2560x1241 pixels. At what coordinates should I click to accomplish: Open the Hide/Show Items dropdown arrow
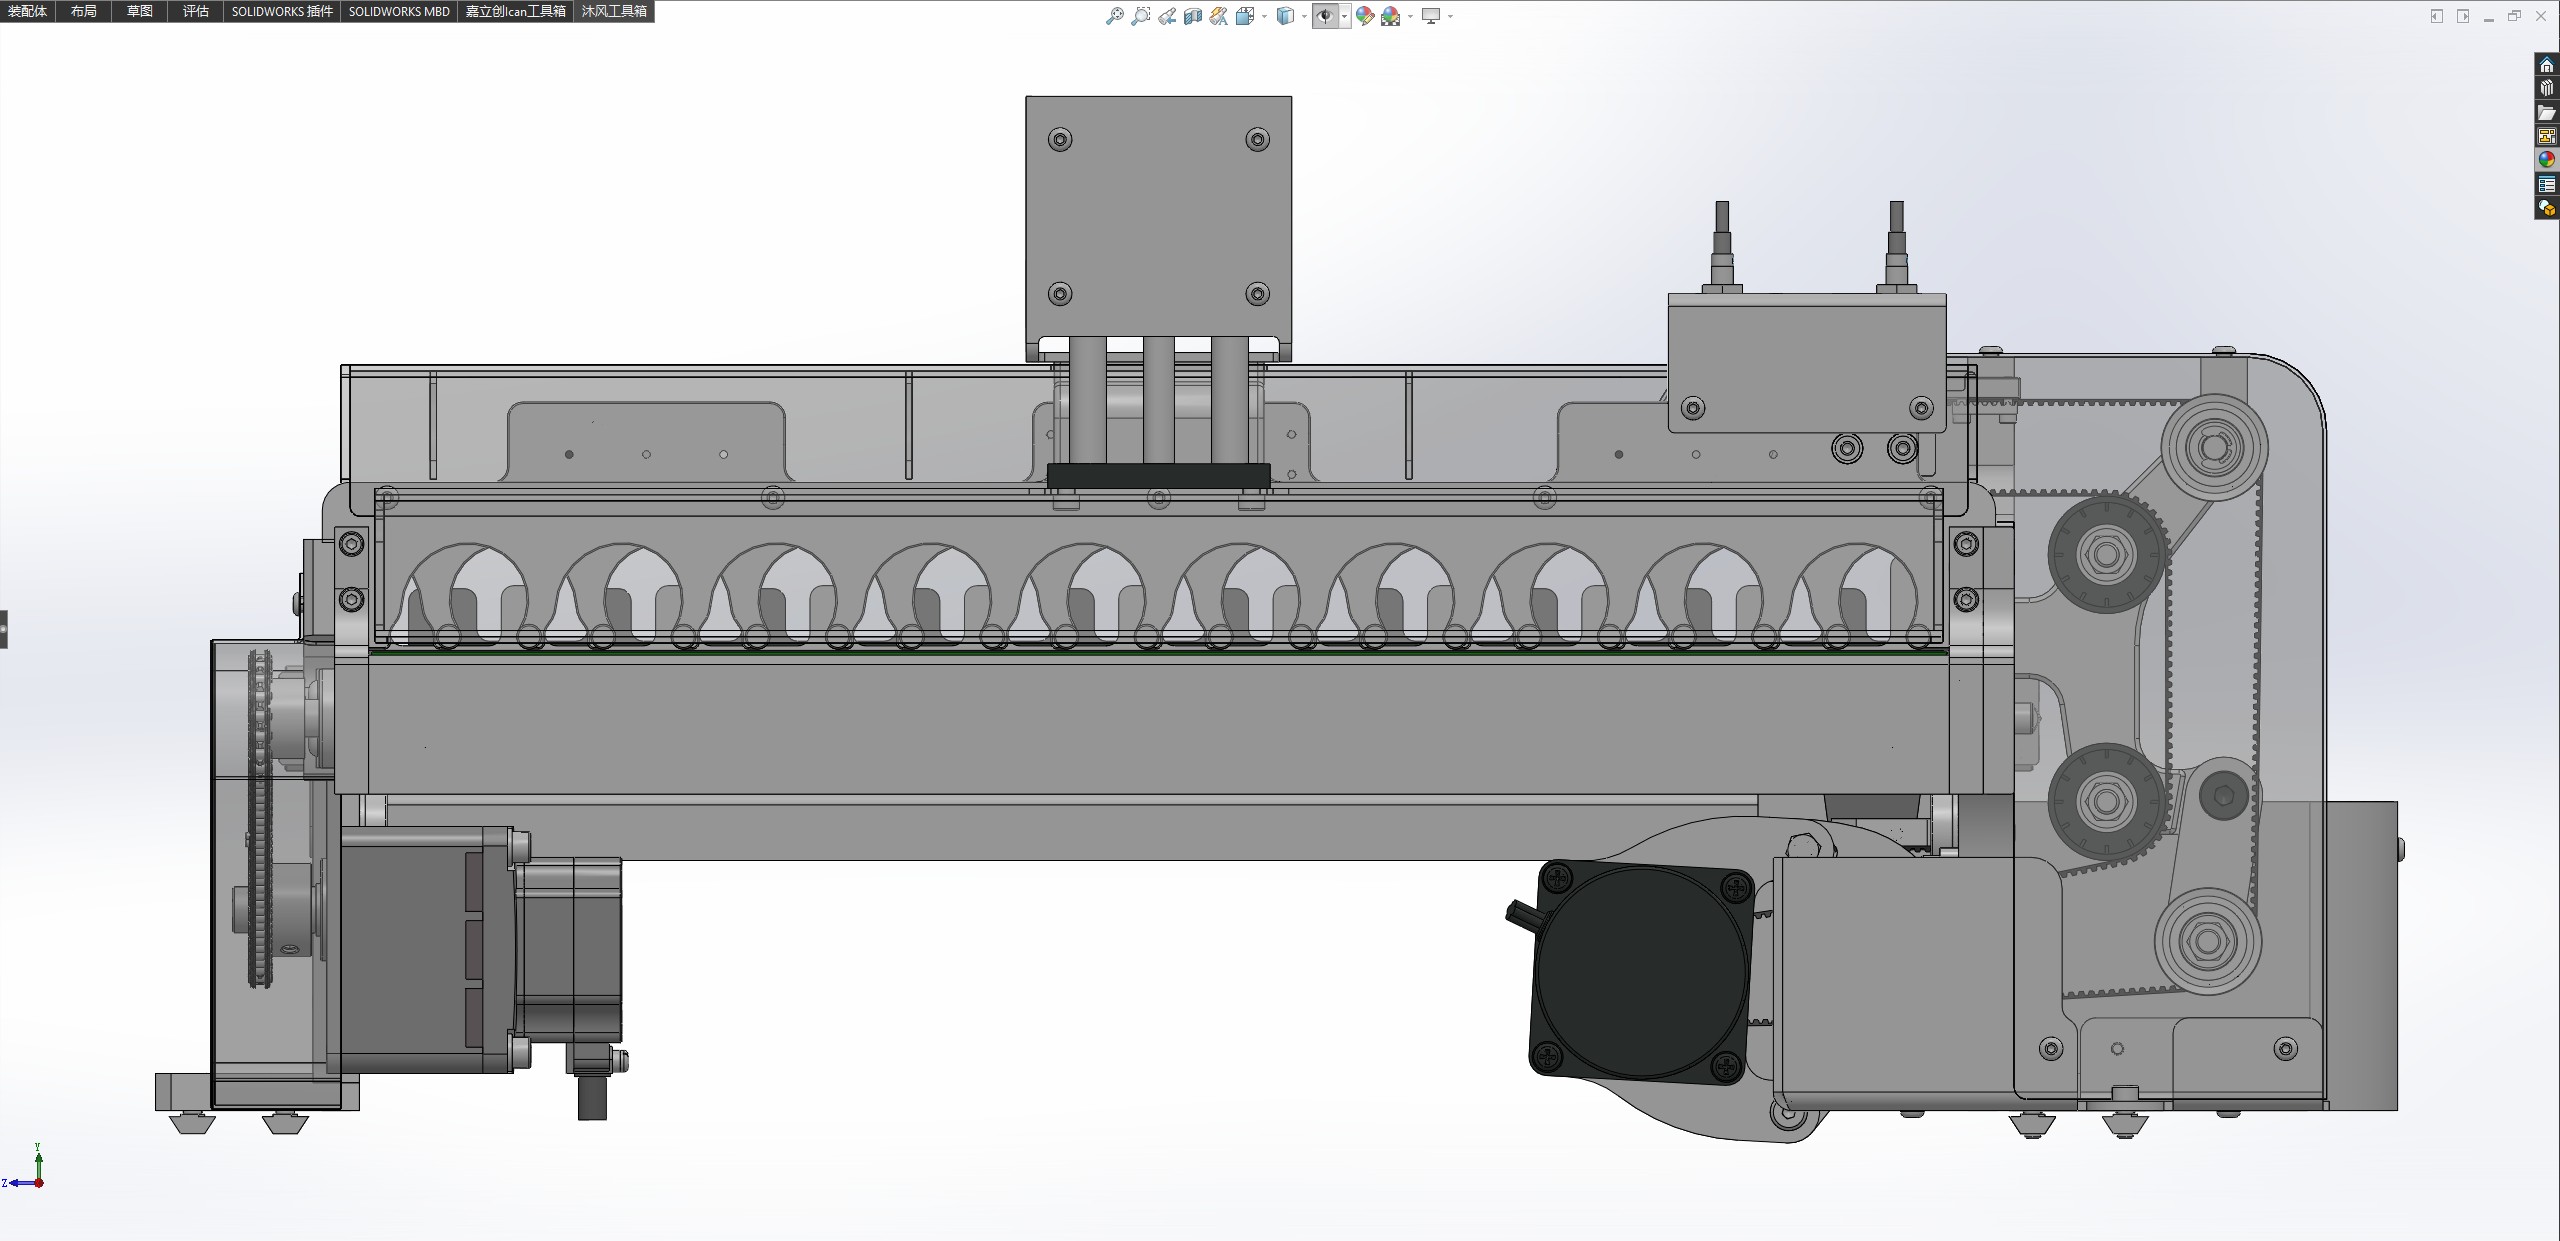1344,16
